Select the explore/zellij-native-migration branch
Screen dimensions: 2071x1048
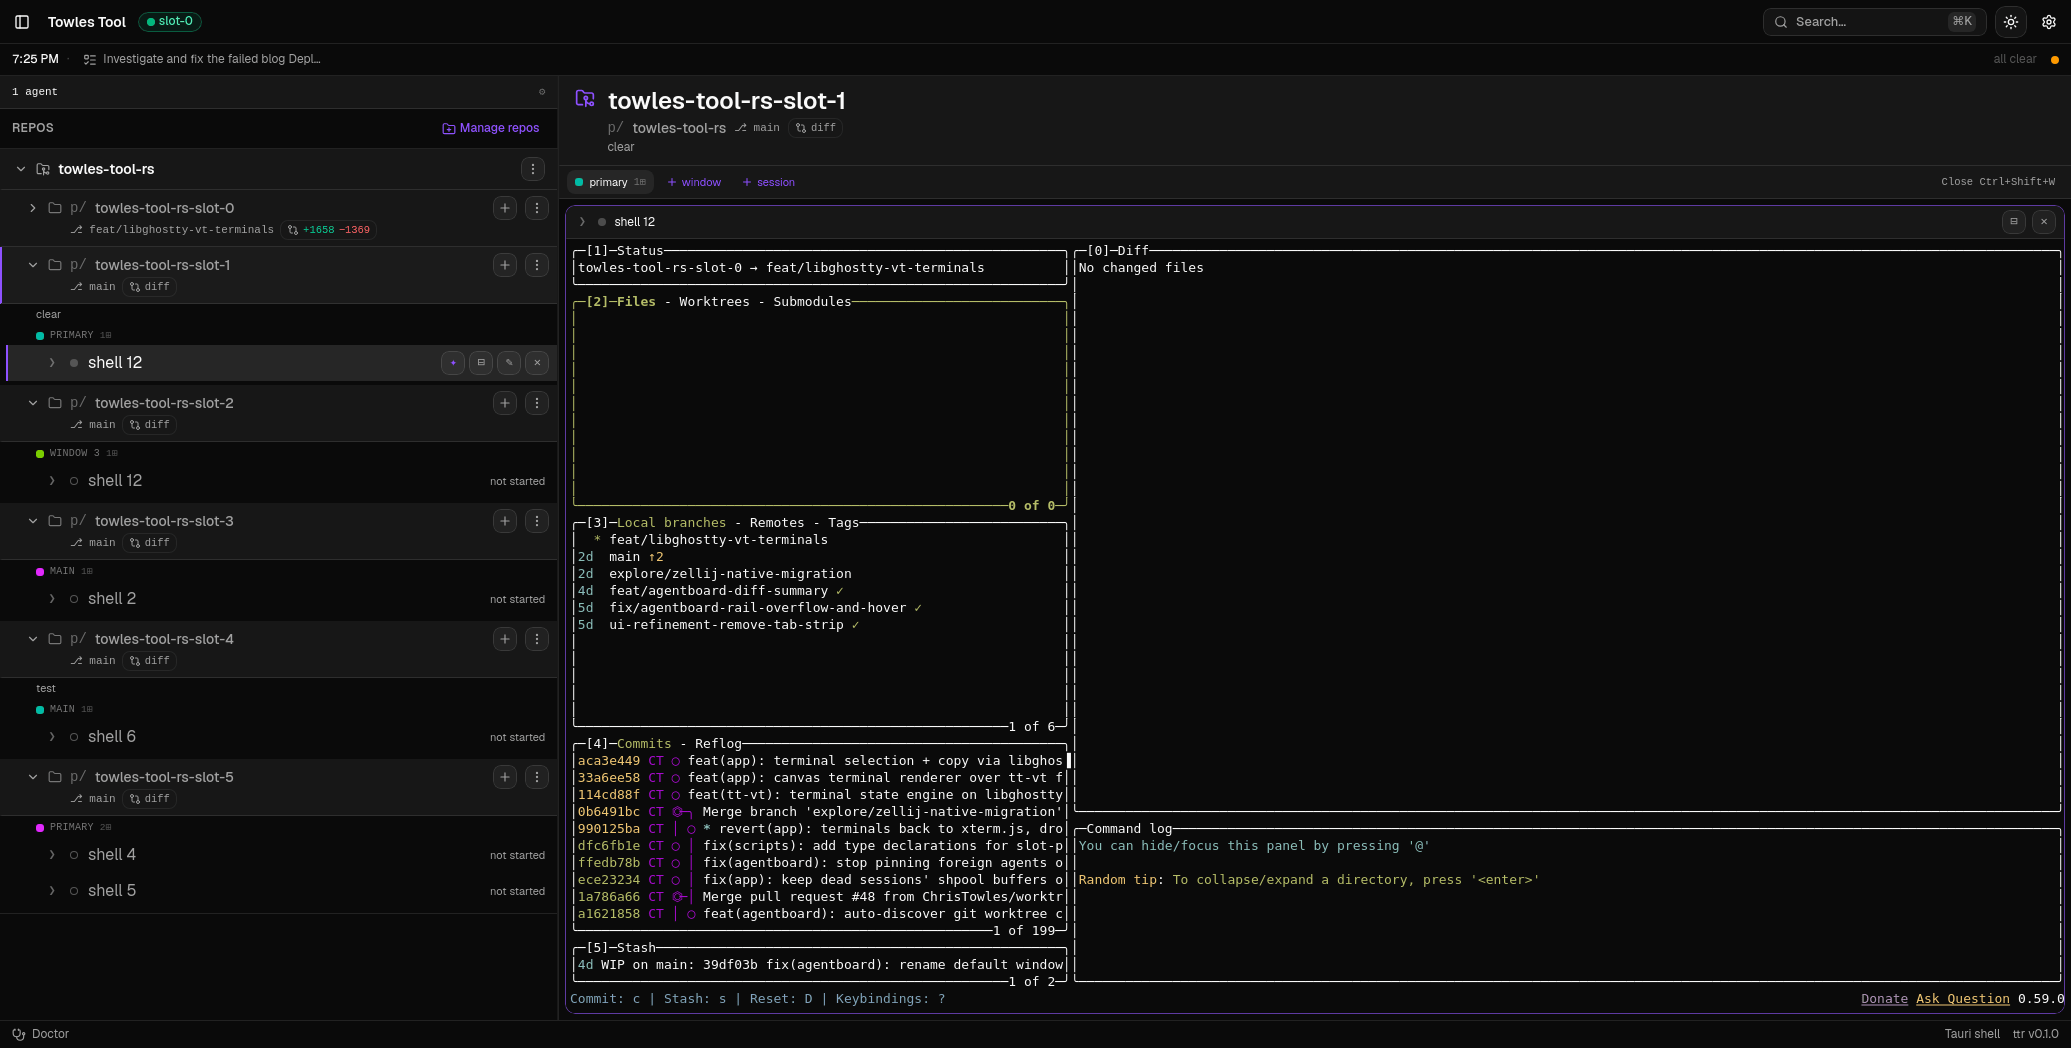(x=730, y=574)
